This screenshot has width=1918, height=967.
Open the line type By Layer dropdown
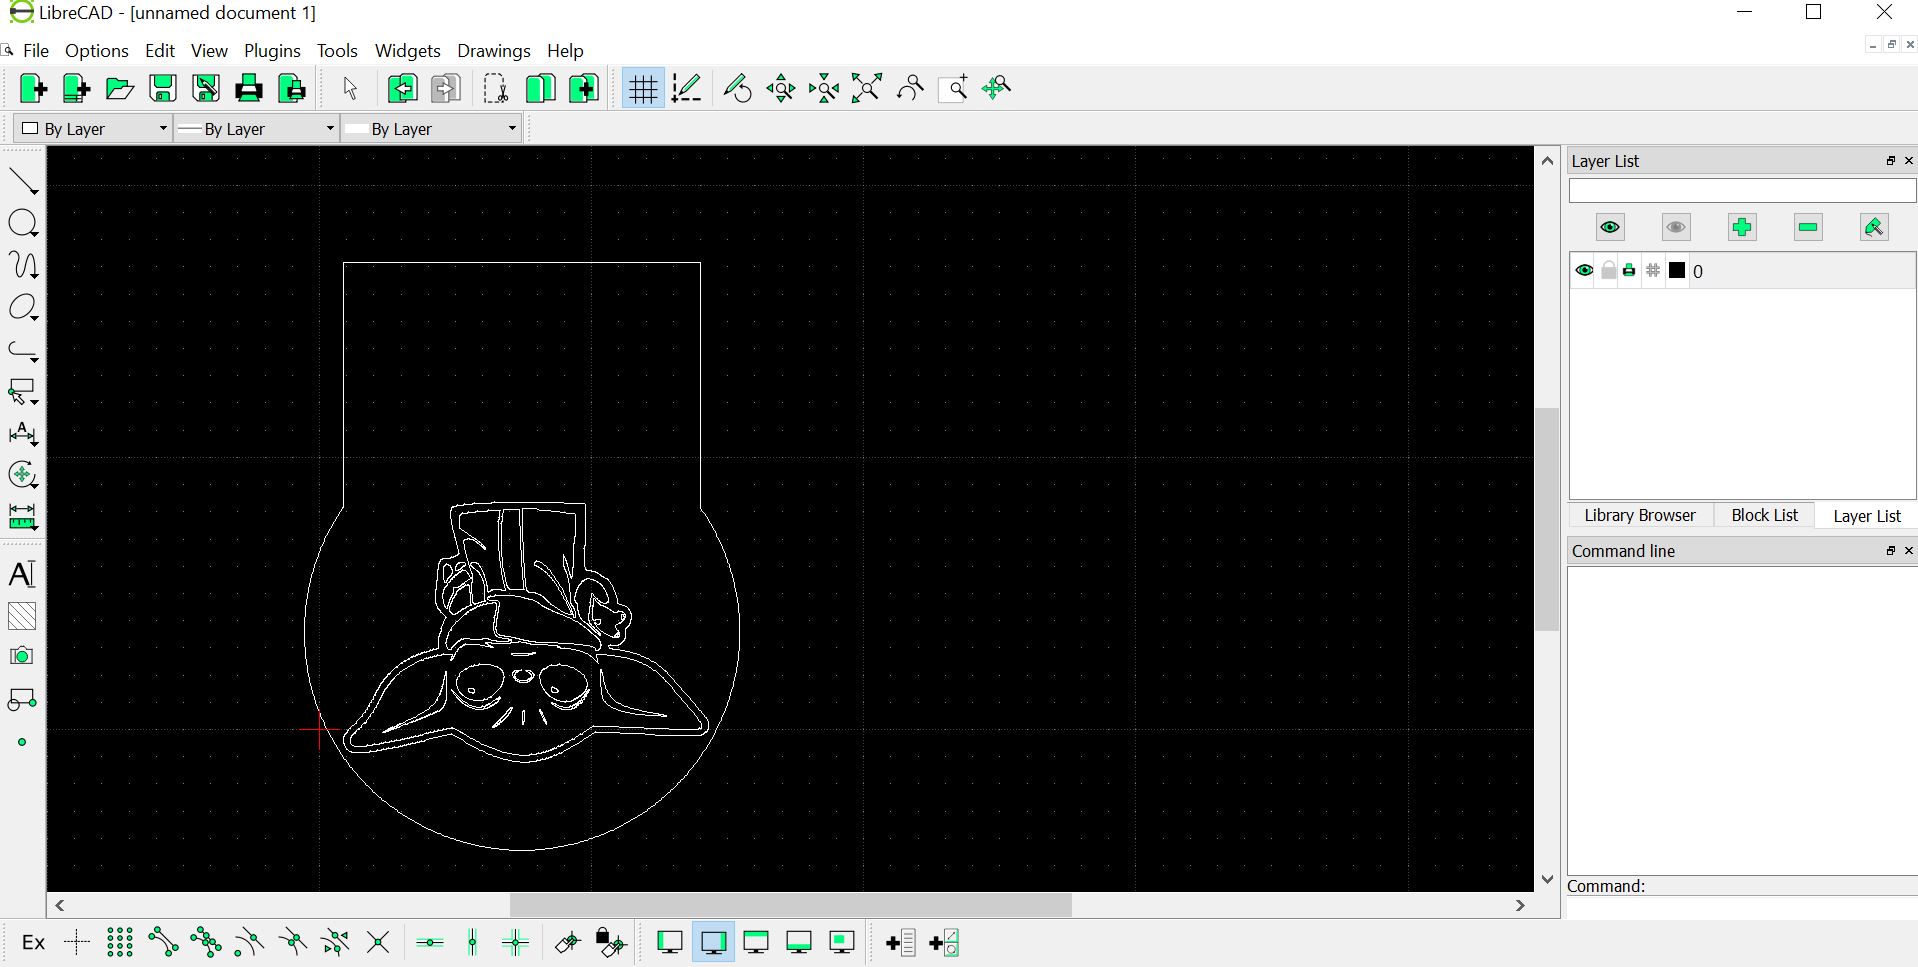[432, 128]
